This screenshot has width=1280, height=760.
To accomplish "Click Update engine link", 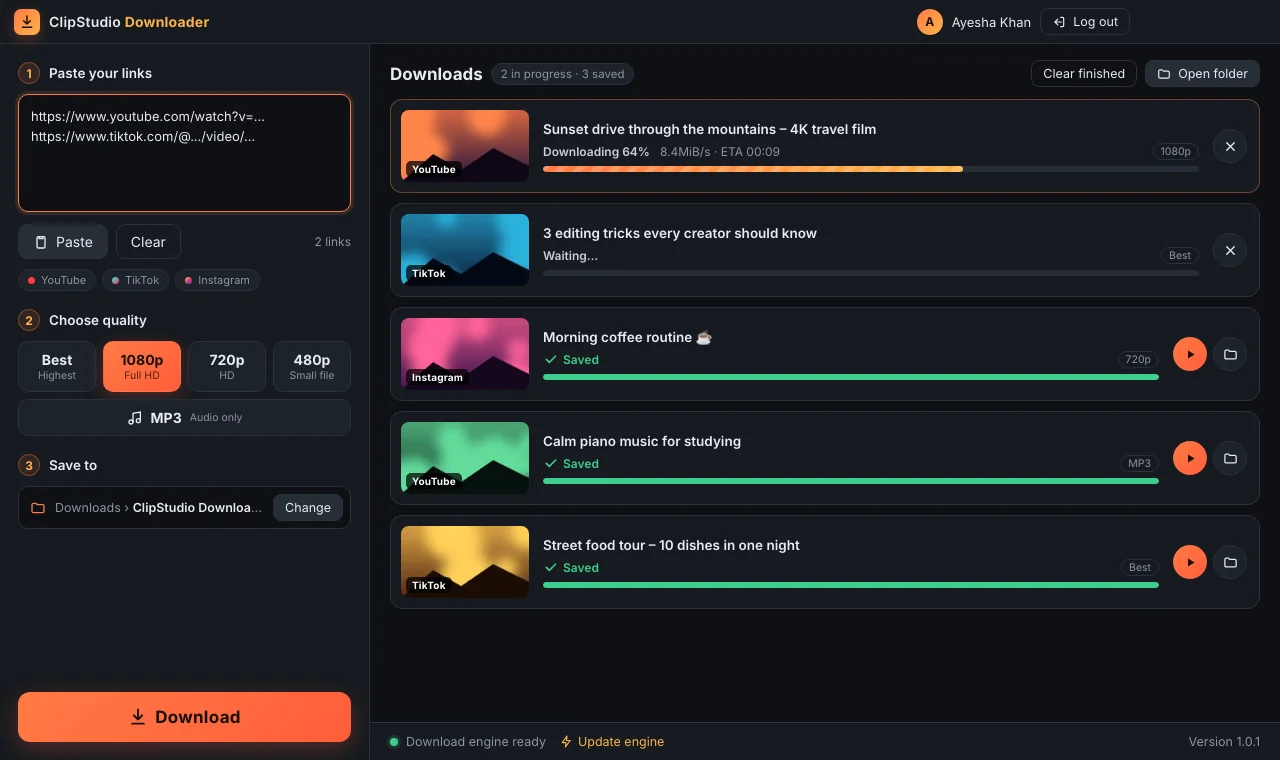I will point(612,742).
